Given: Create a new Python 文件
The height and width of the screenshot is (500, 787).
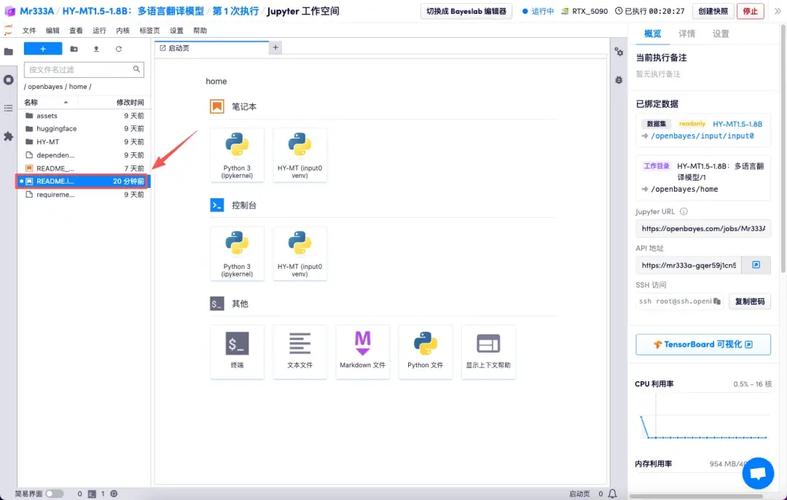Looking at the screenshot, I should [425, 352].
